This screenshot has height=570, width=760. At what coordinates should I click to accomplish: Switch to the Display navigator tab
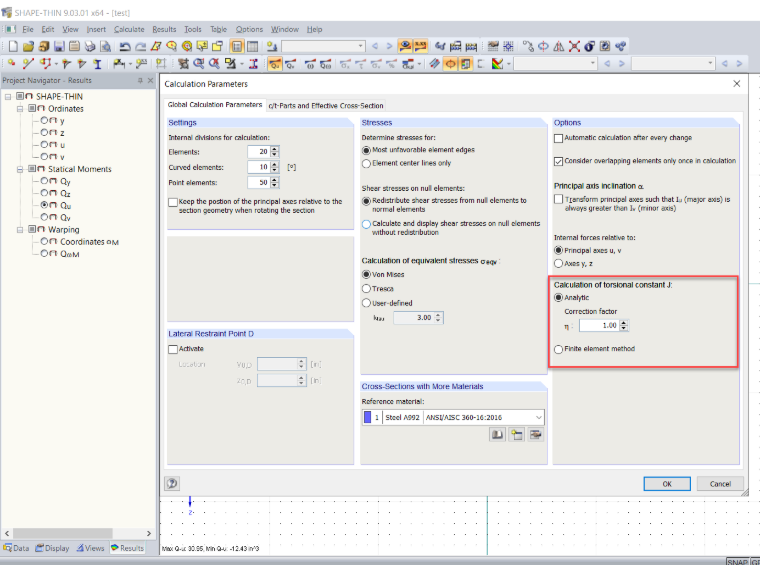coord(52,548)
